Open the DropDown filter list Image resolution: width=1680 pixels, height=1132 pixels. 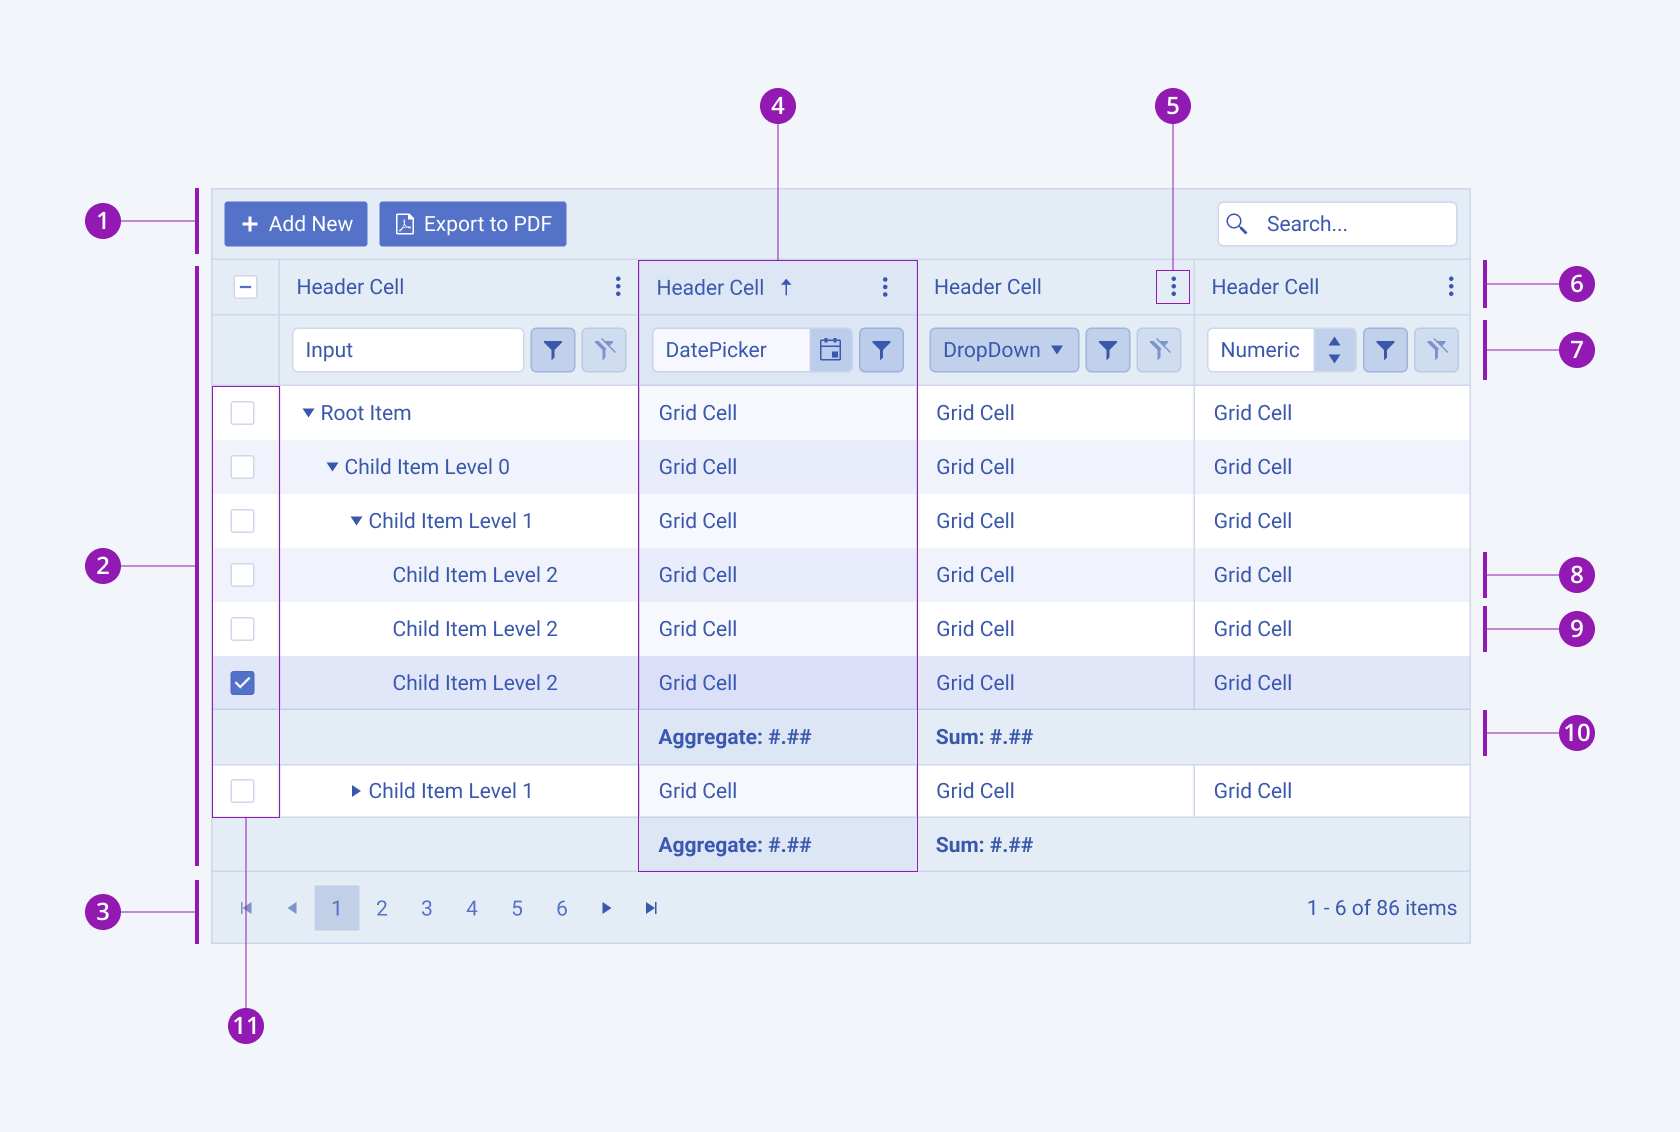point(1004,350)
